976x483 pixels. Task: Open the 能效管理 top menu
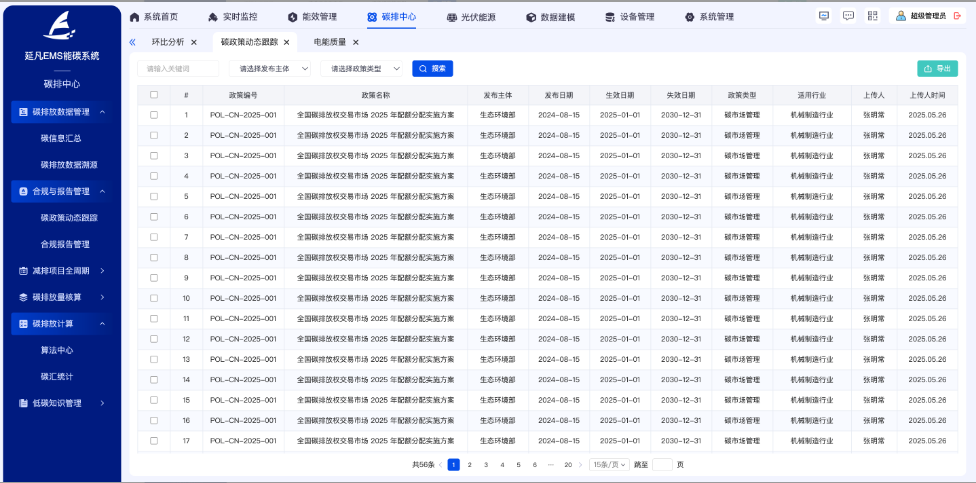click(x=311, y=17)
